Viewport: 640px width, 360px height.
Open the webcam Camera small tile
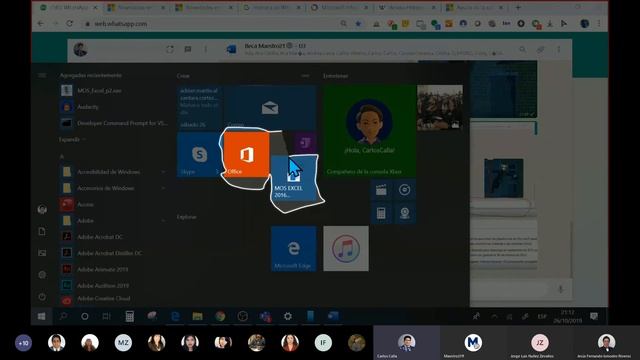click(404, 213)
